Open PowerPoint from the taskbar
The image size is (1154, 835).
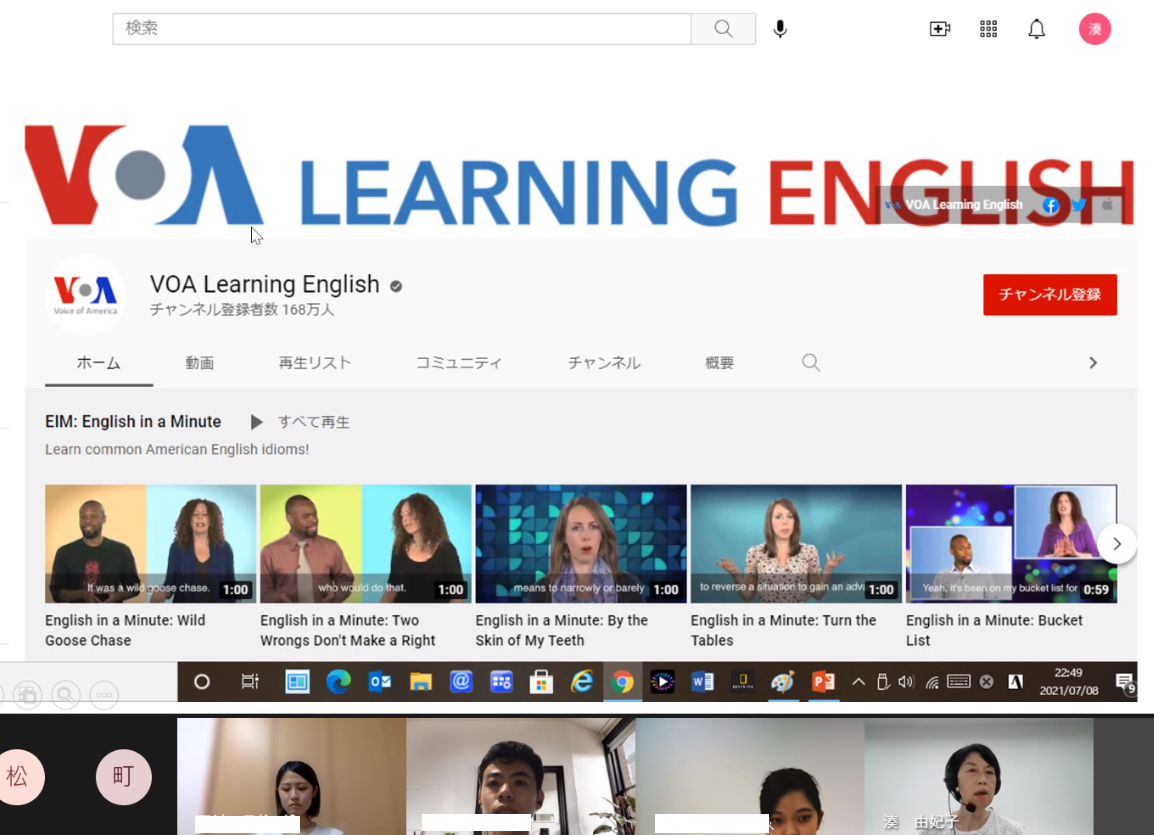[823, 682]
